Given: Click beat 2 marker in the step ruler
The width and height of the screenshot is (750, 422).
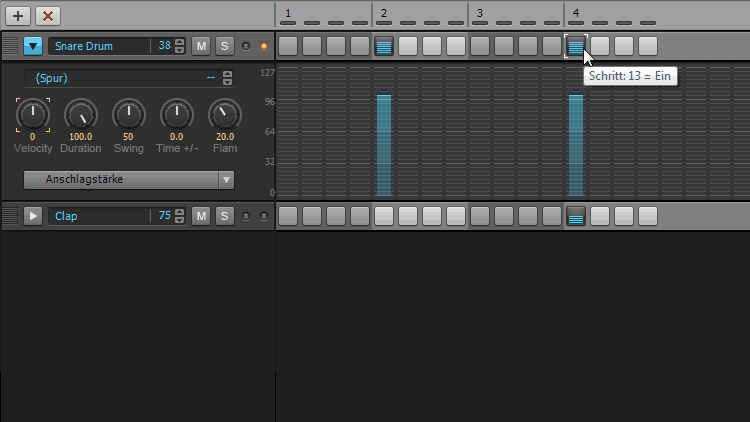Looking at the screenshot, I should pyautogui.click(x=384, y=13).
